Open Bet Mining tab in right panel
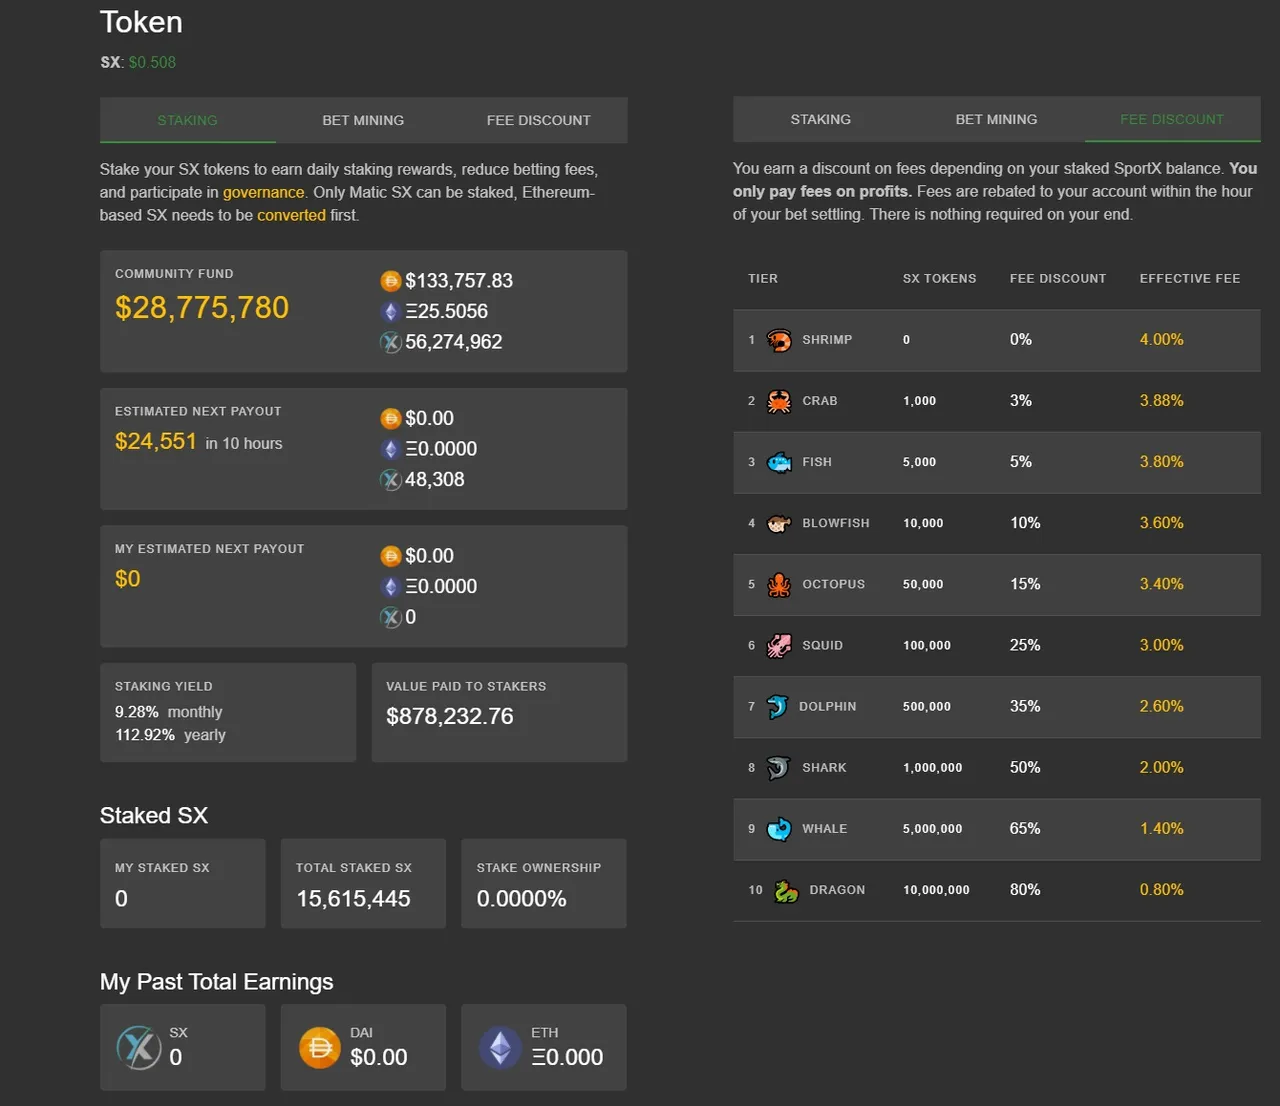 coord(996,119)
